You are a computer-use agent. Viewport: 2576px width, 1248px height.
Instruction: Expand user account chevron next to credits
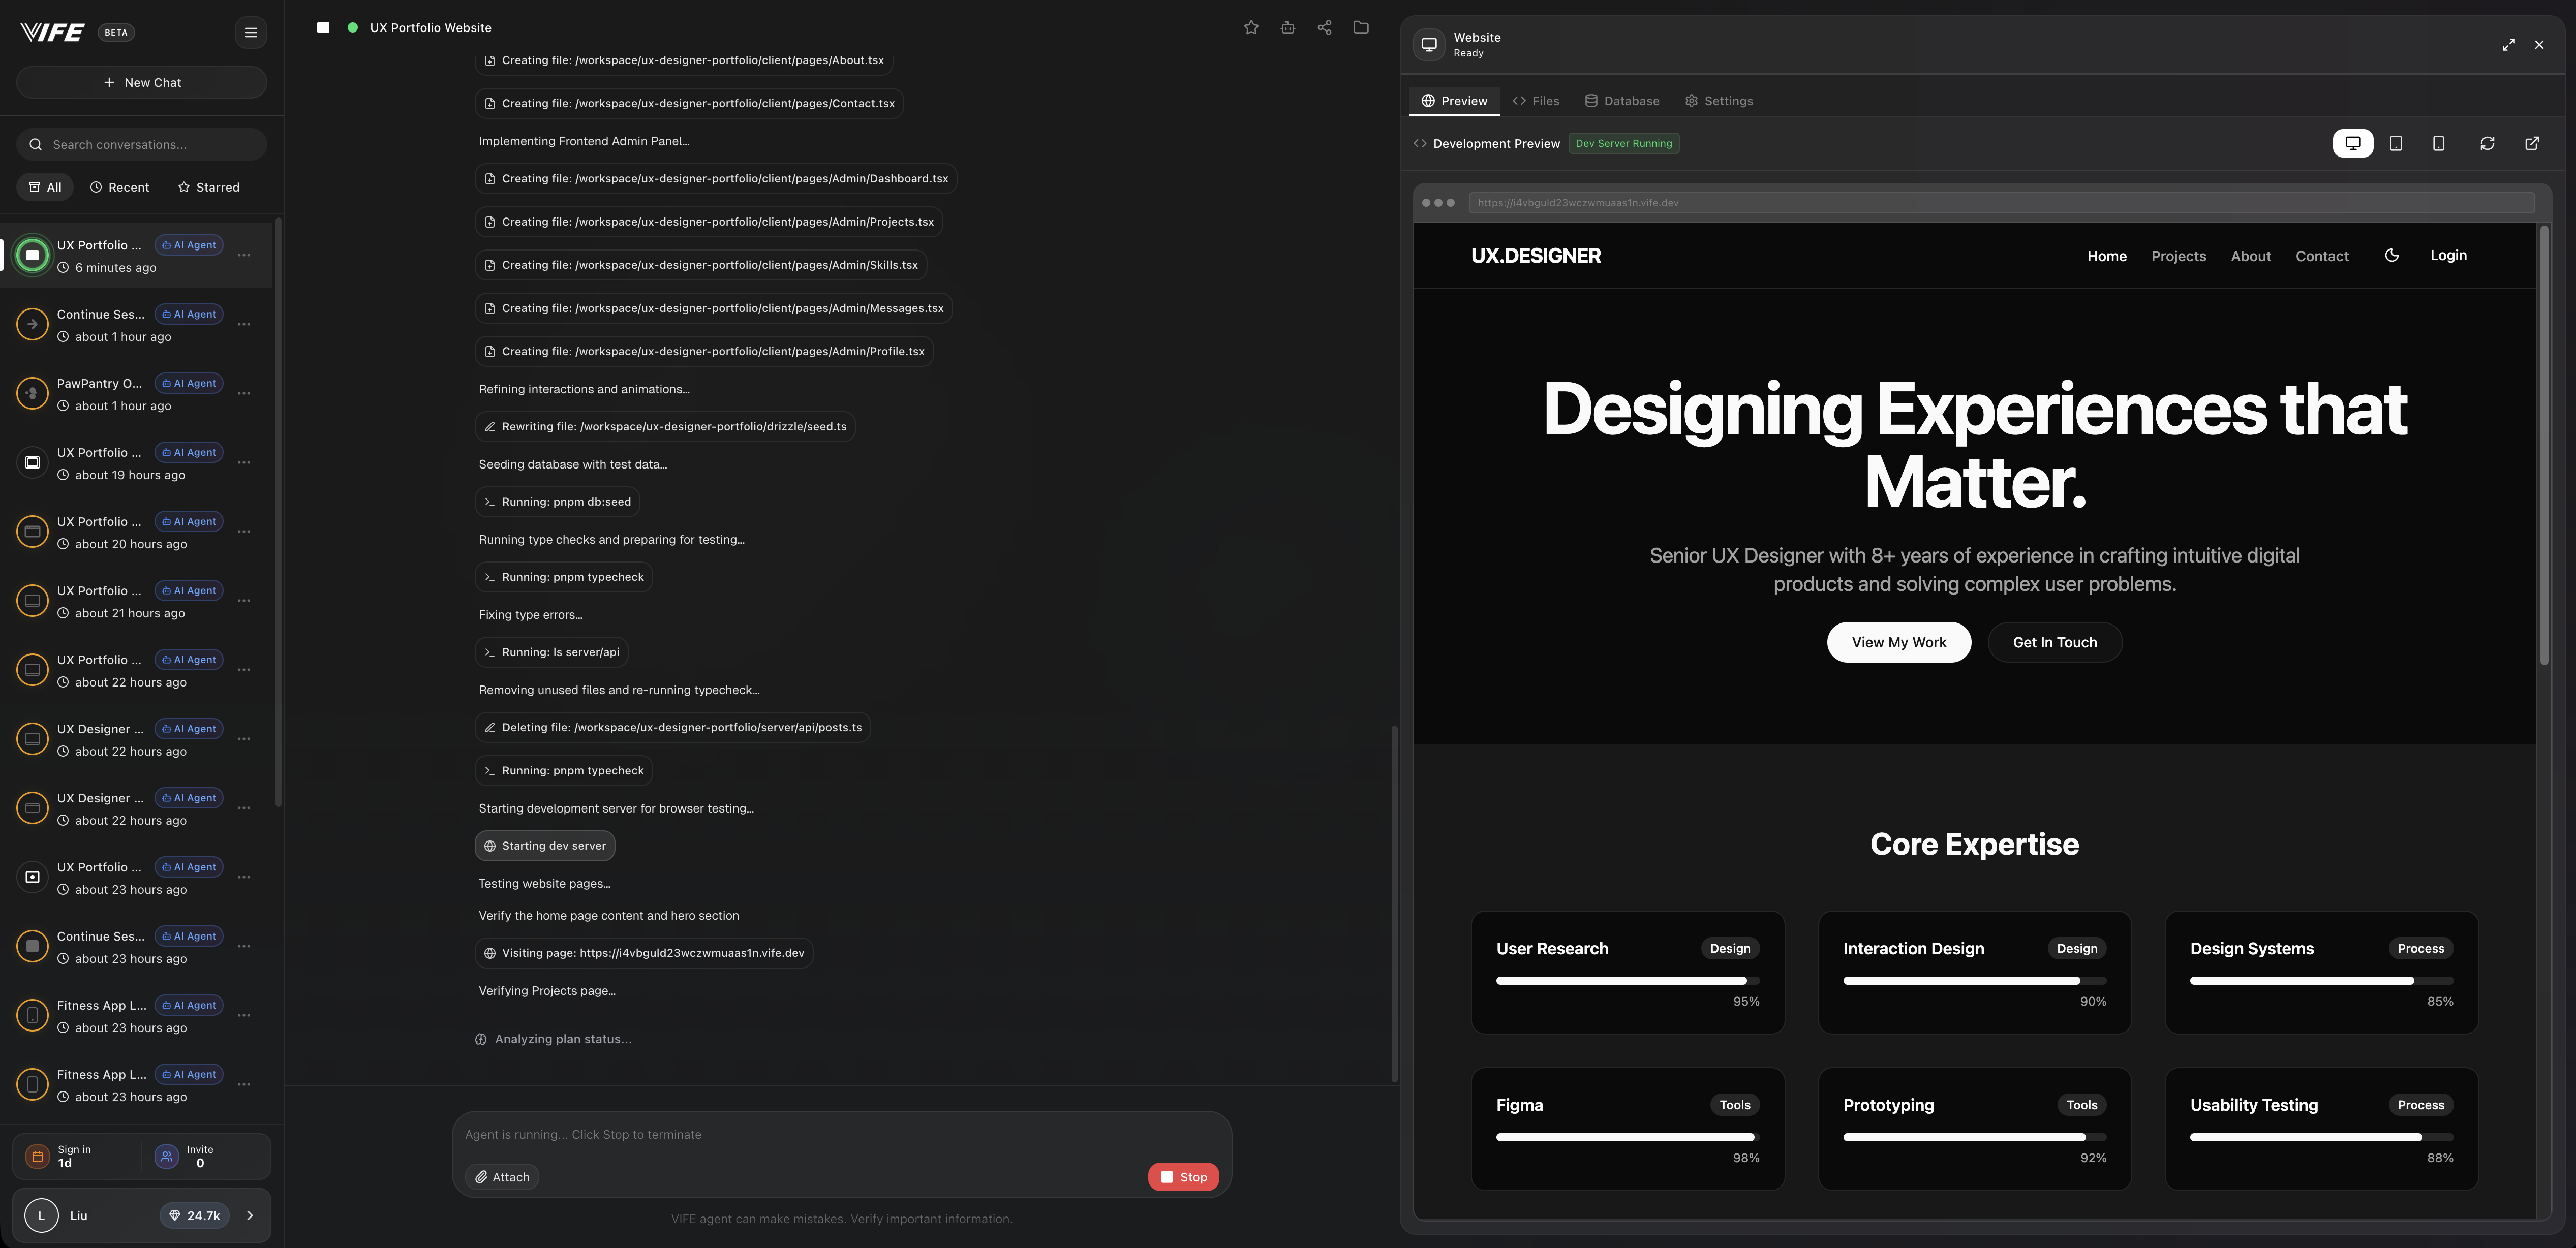coord(250,1216)
